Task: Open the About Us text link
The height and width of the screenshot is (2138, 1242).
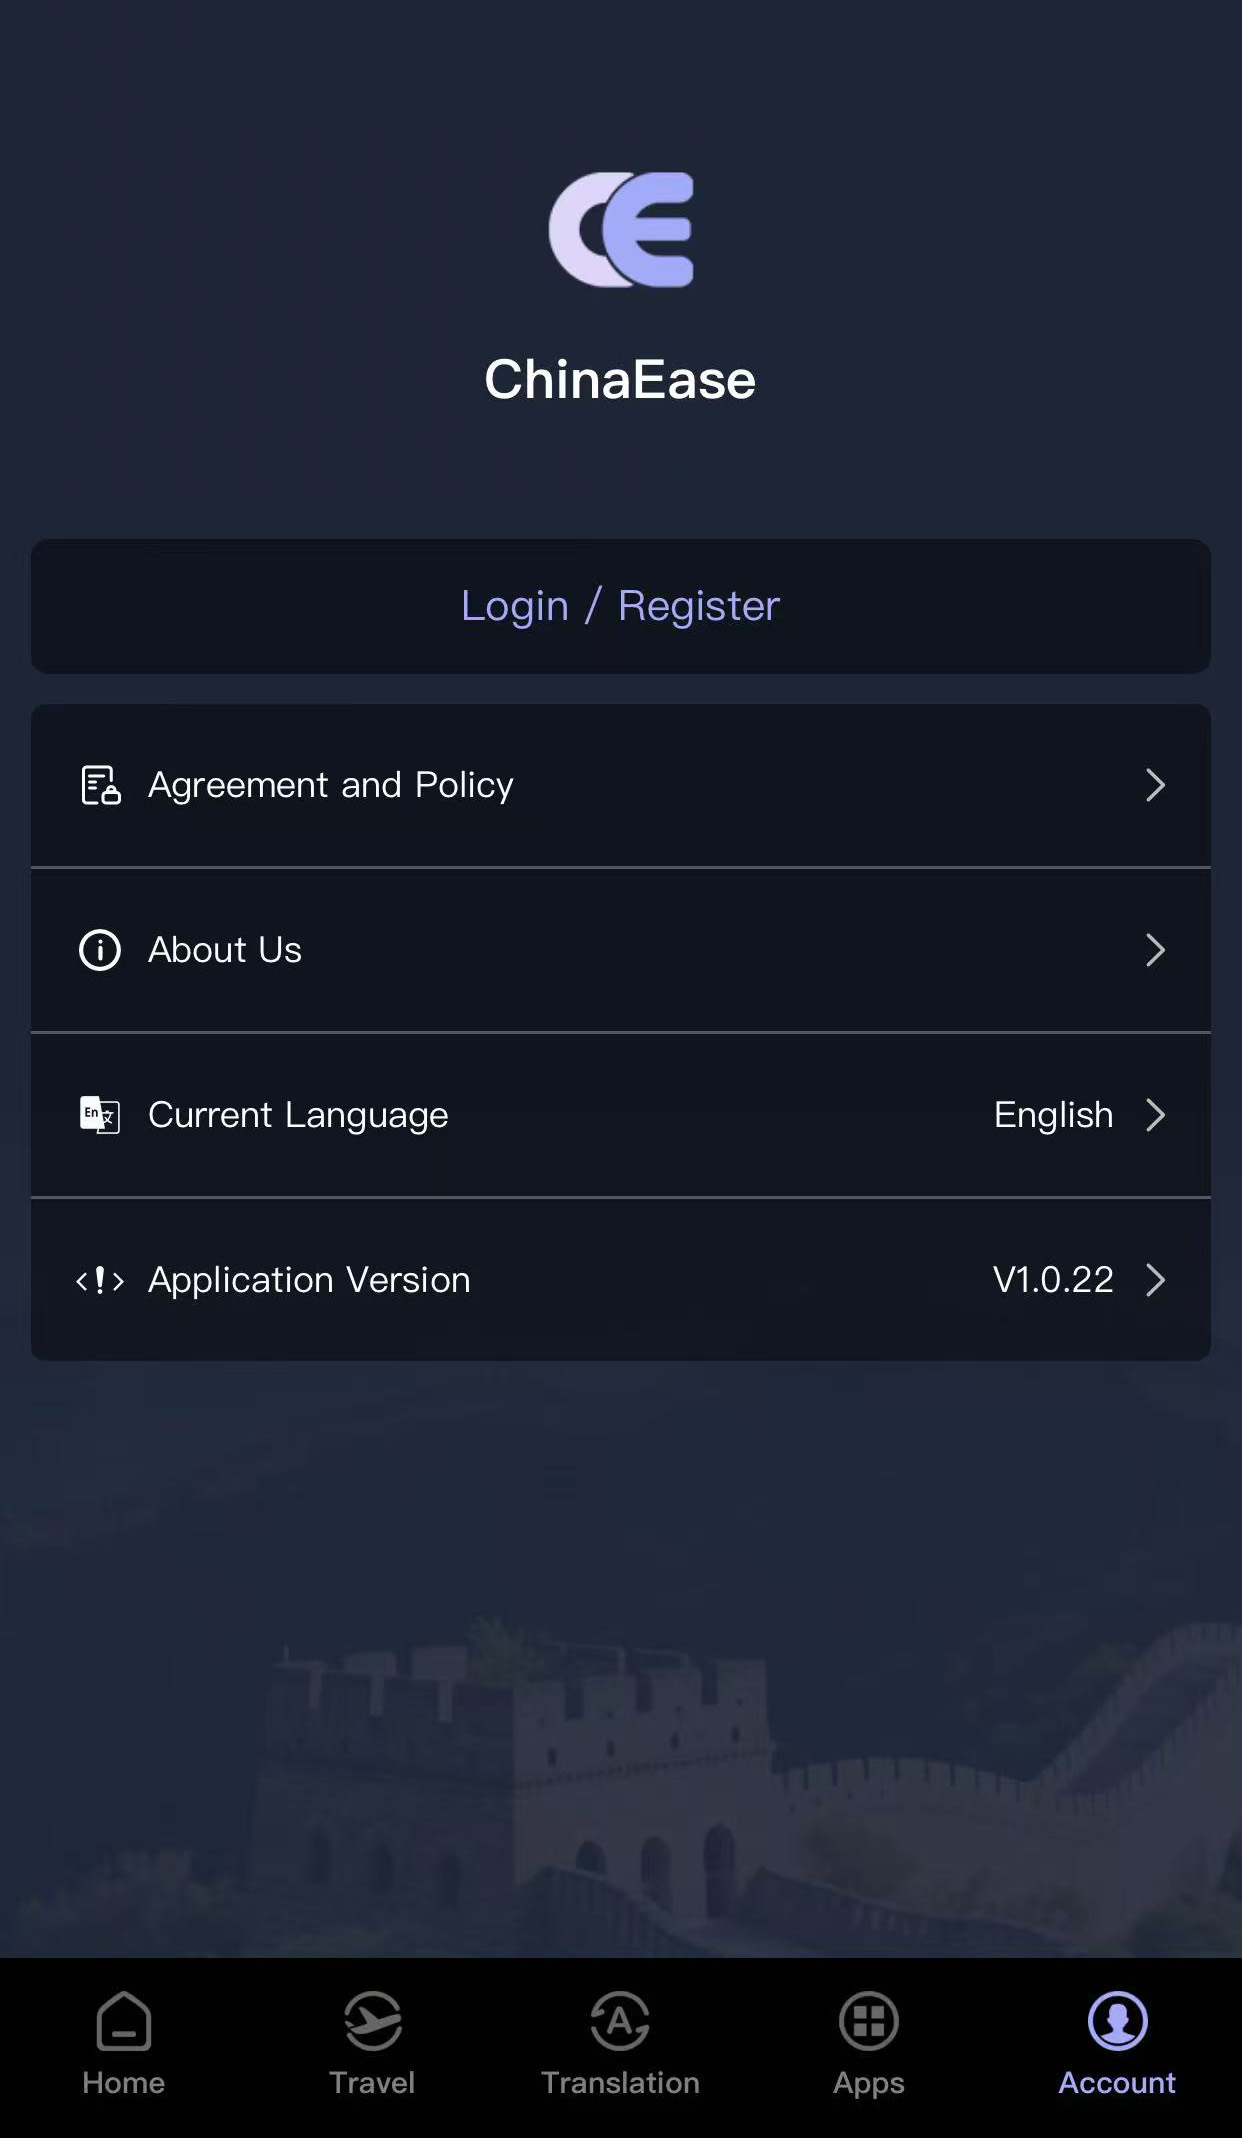Action: (225, 950)
